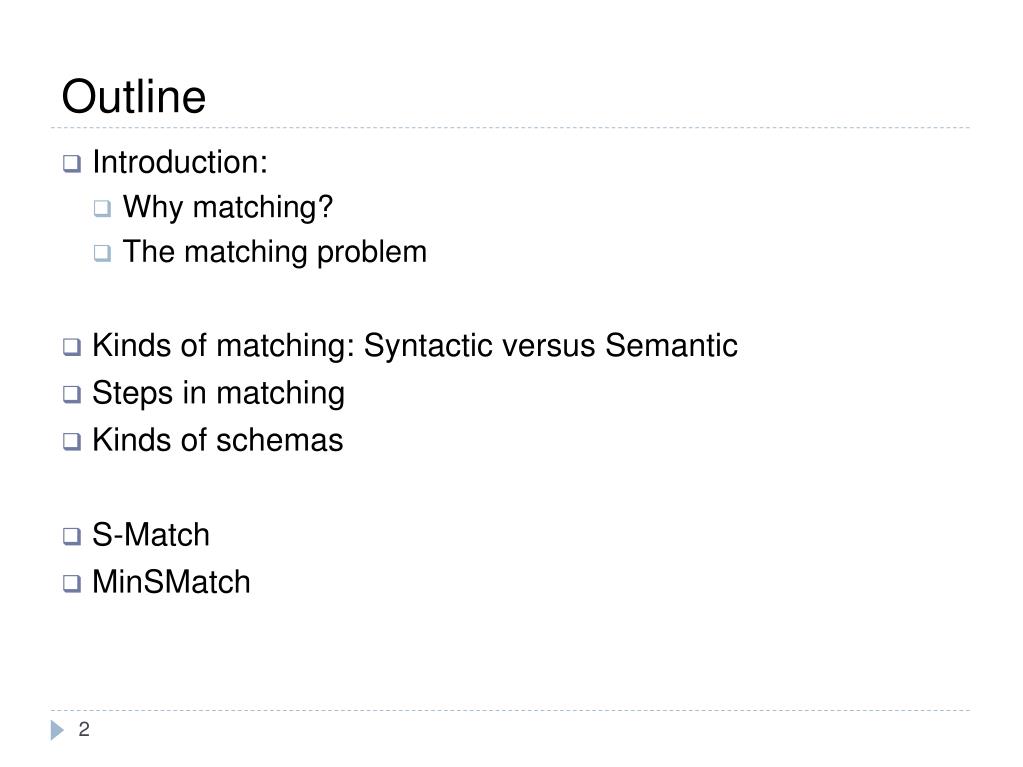This screenshot has height=767, width=1023.
Task: Click the blue triangle beside slide number
Action: (x=57, y=730)
